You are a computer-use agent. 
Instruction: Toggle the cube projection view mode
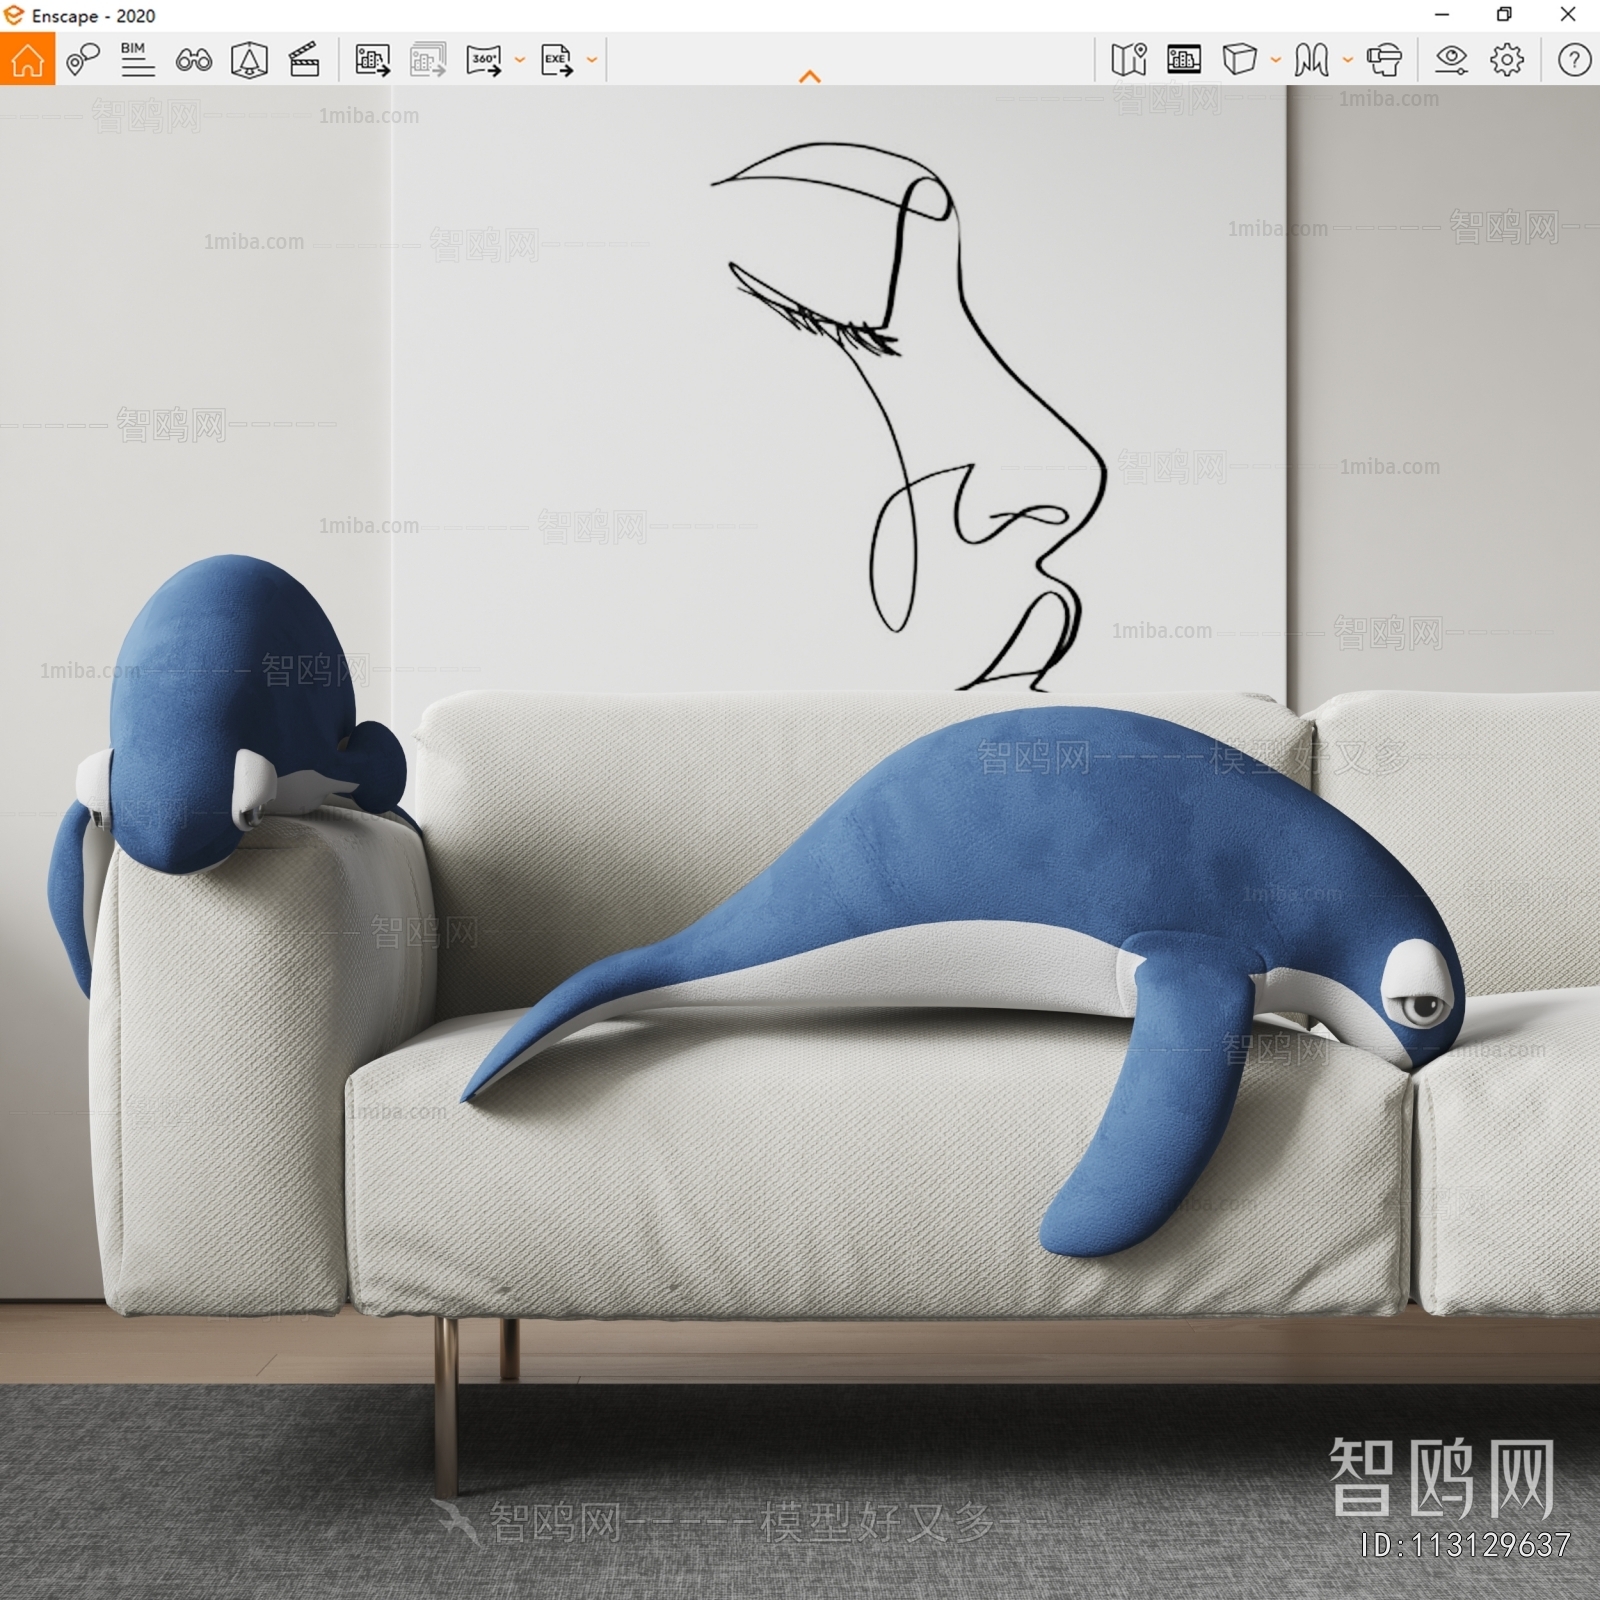pos(1239,60)
